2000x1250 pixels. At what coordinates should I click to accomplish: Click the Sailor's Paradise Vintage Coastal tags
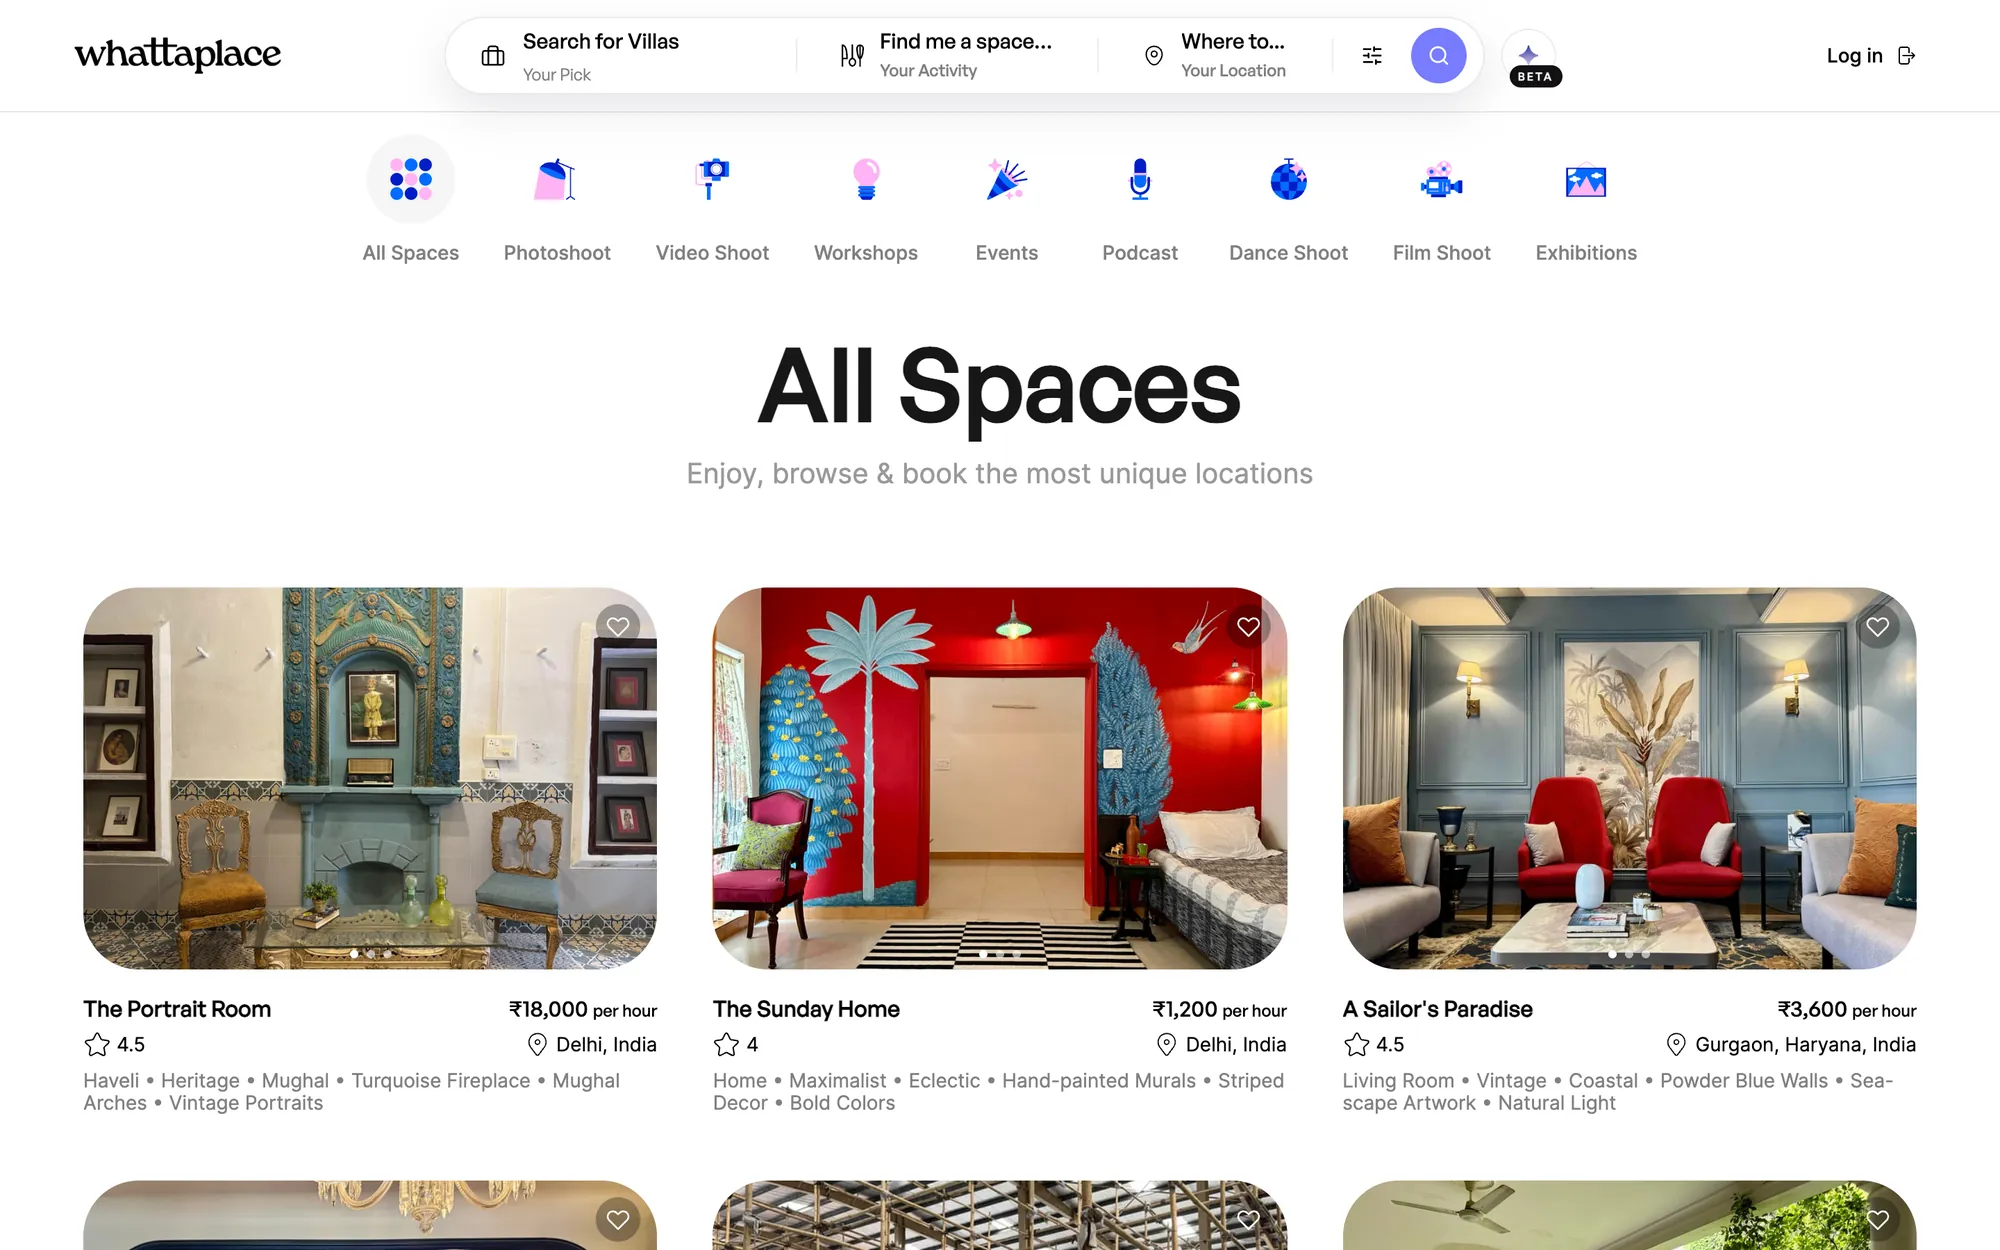pos(1618,1092)
